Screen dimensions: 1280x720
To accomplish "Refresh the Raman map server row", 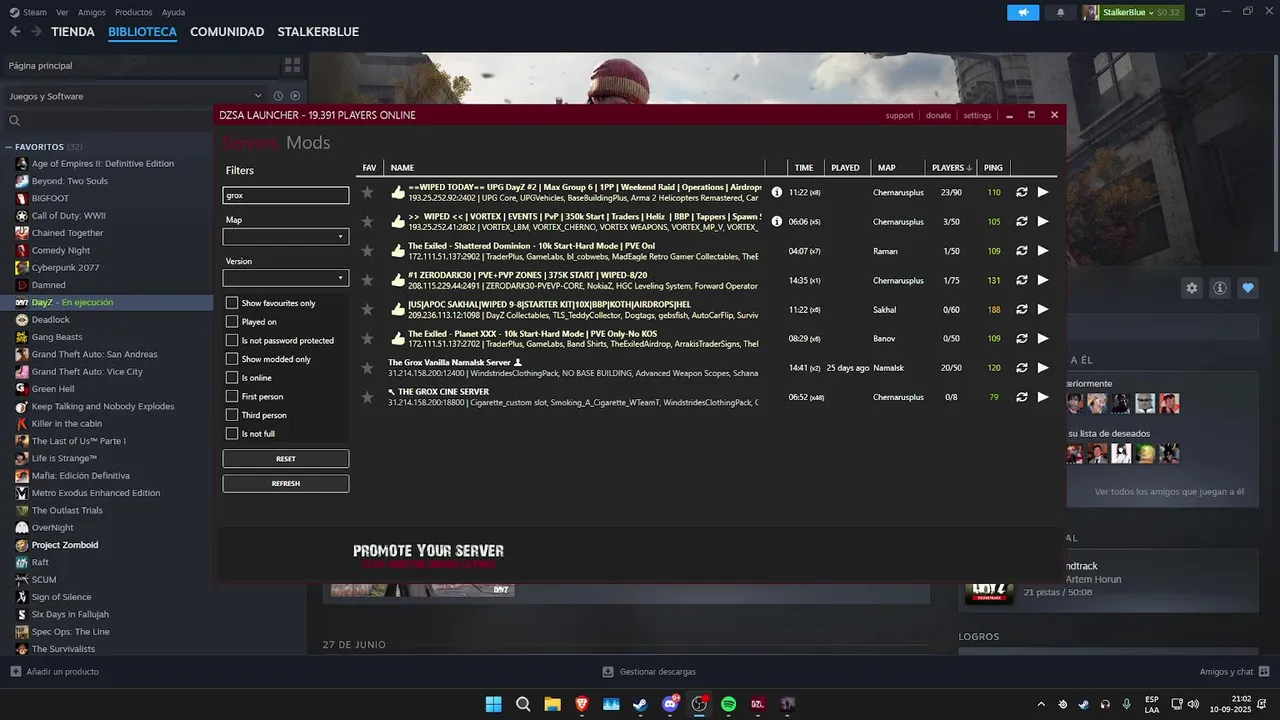I will (1022, 251).
